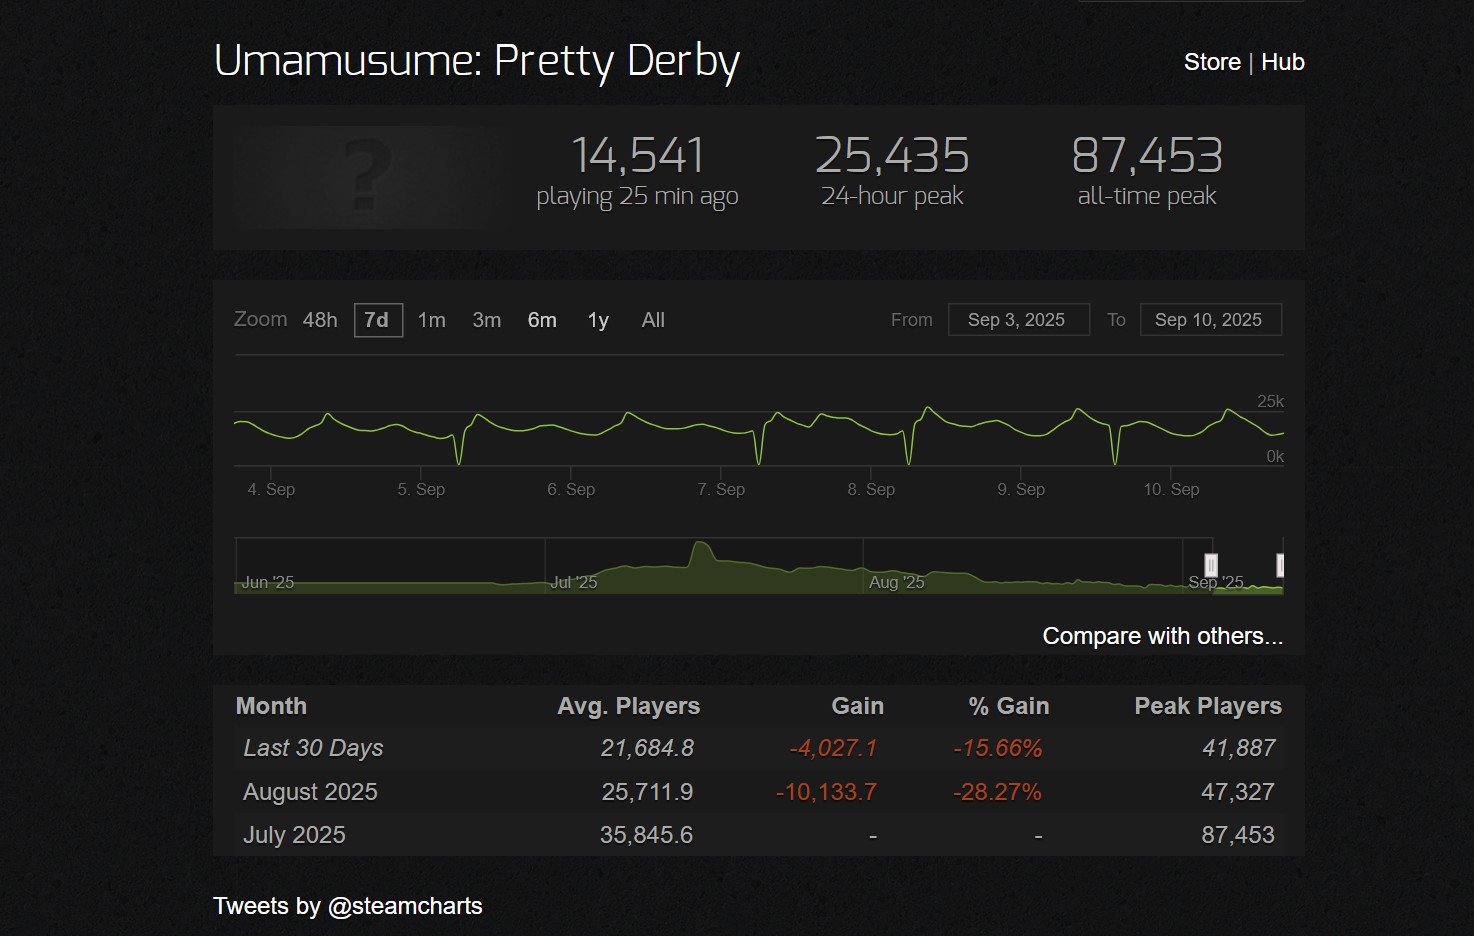This screenshot has width=1474, height=936.
Task: Select the 6m zoom range
Action: (542, 320)
